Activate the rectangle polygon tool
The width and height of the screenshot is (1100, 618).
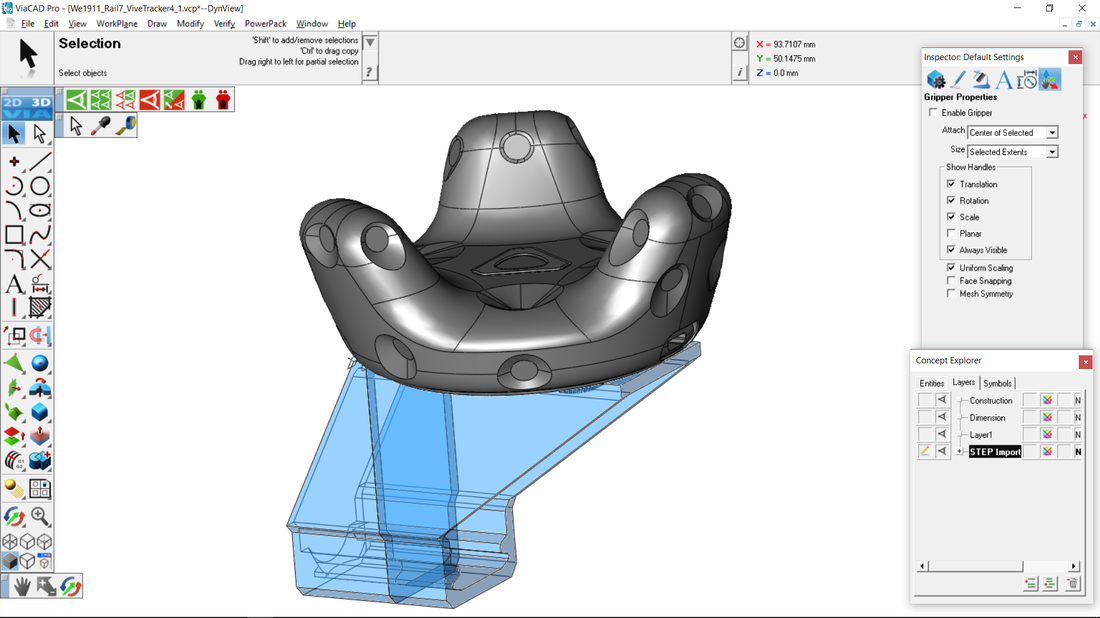[x=14, y=235]
